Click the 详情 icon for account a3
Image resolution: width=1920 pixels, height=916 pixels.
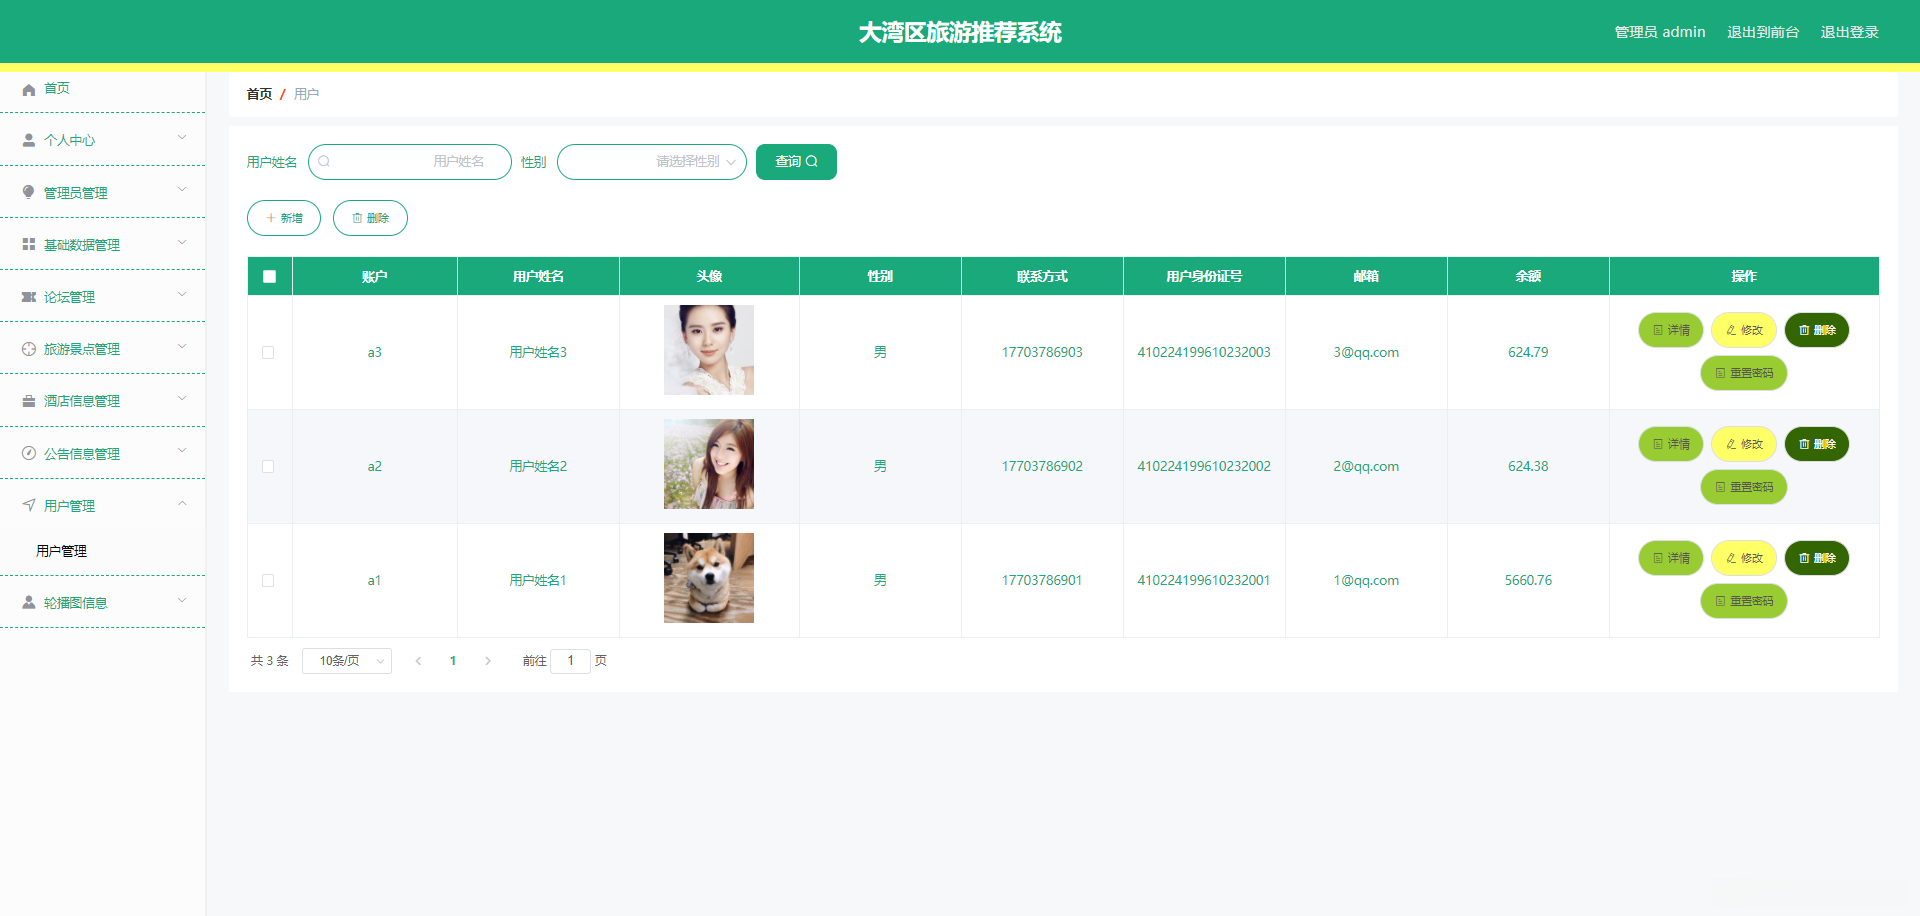[1658, 330]
